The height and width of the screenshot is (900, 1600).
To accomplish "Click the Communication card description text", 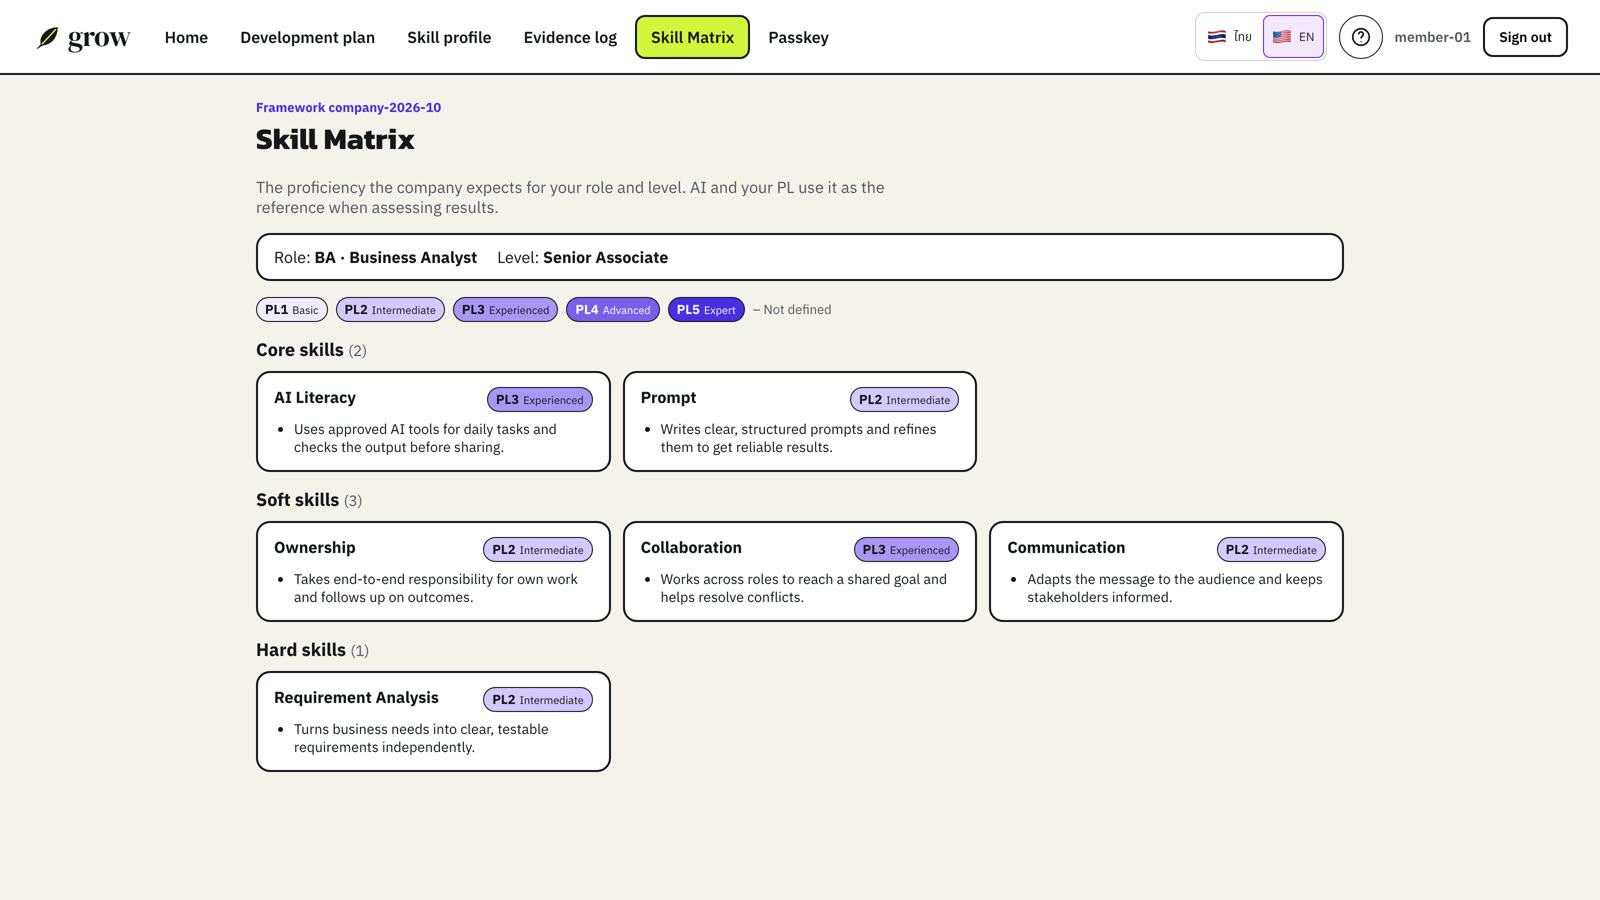I will 1174,588.
